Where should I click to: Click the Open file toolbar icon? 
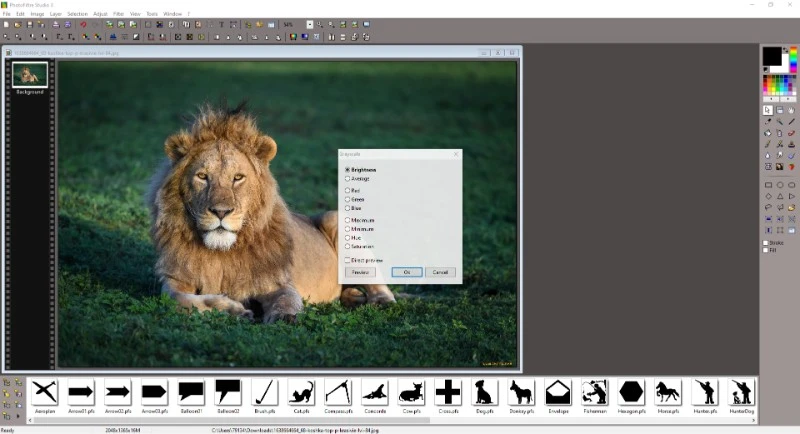[17, 24]
